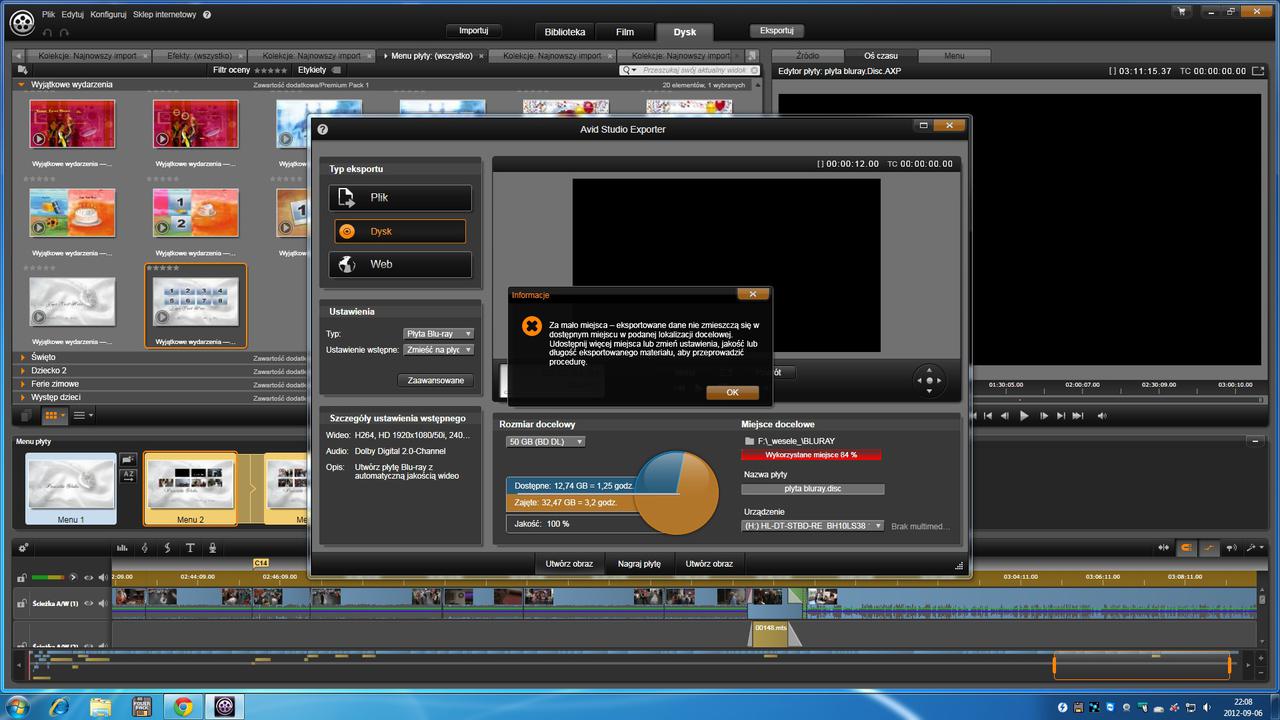This screenshot has width=1280, height=720.
Task: Click the undo arrow icon
Action: pos(49,32)
